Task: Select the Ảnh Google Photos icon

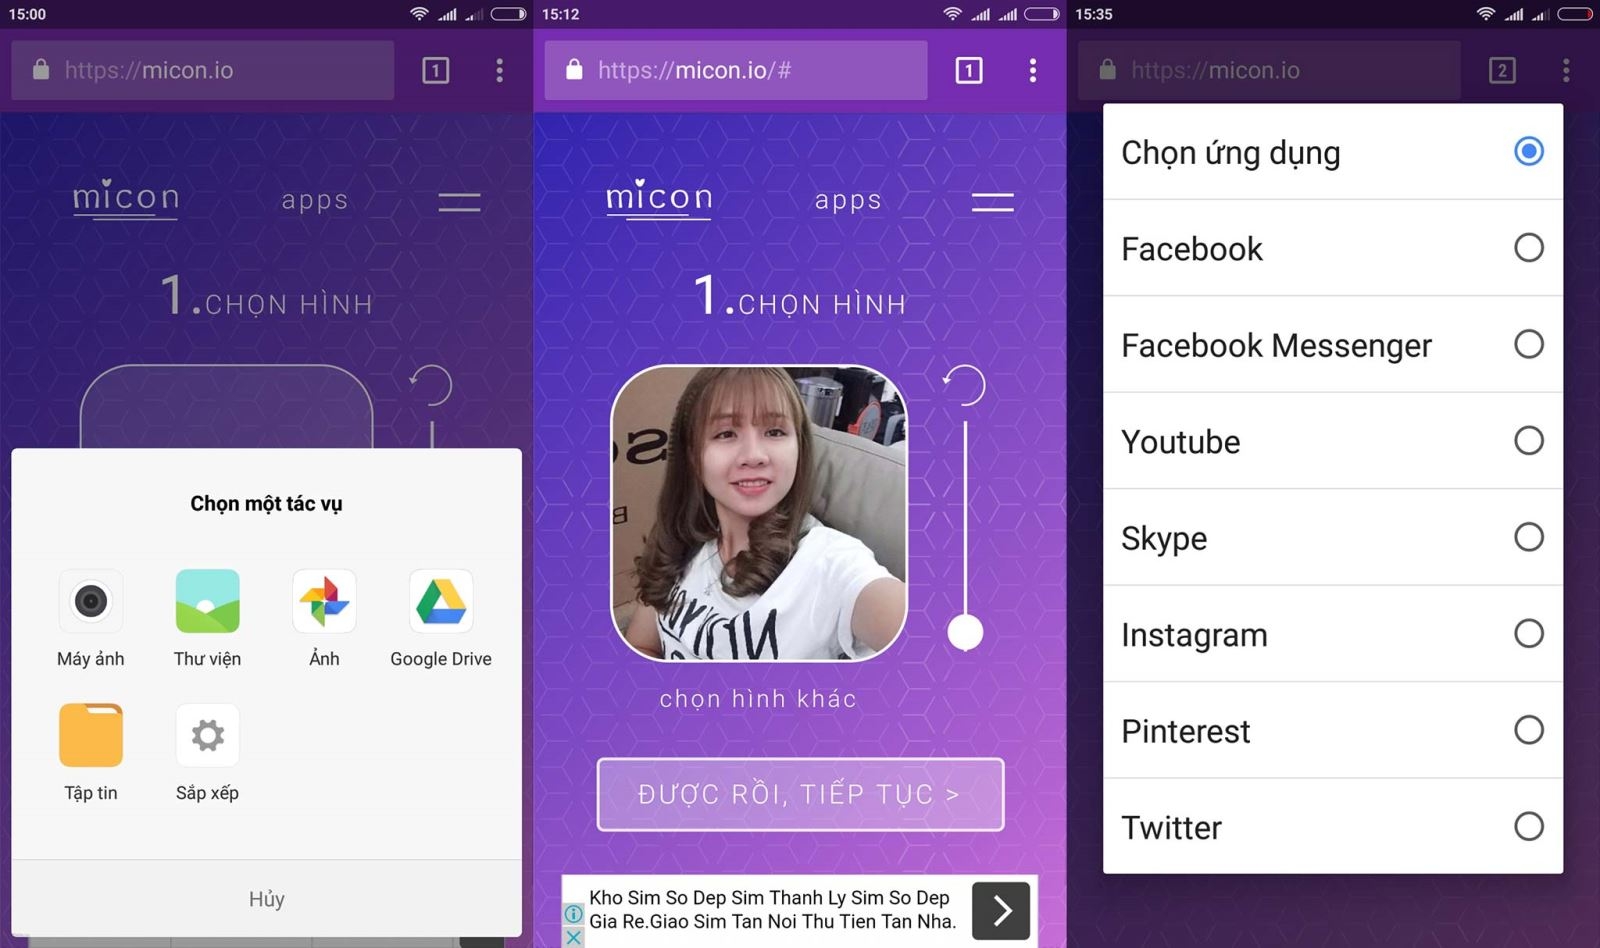Action: tap(324, 601)
